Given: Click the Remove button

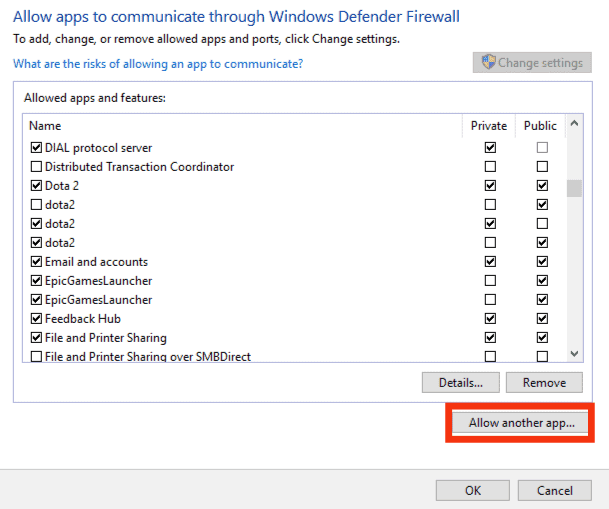Looking at the screenshot, I should click(x=544, y=382).
